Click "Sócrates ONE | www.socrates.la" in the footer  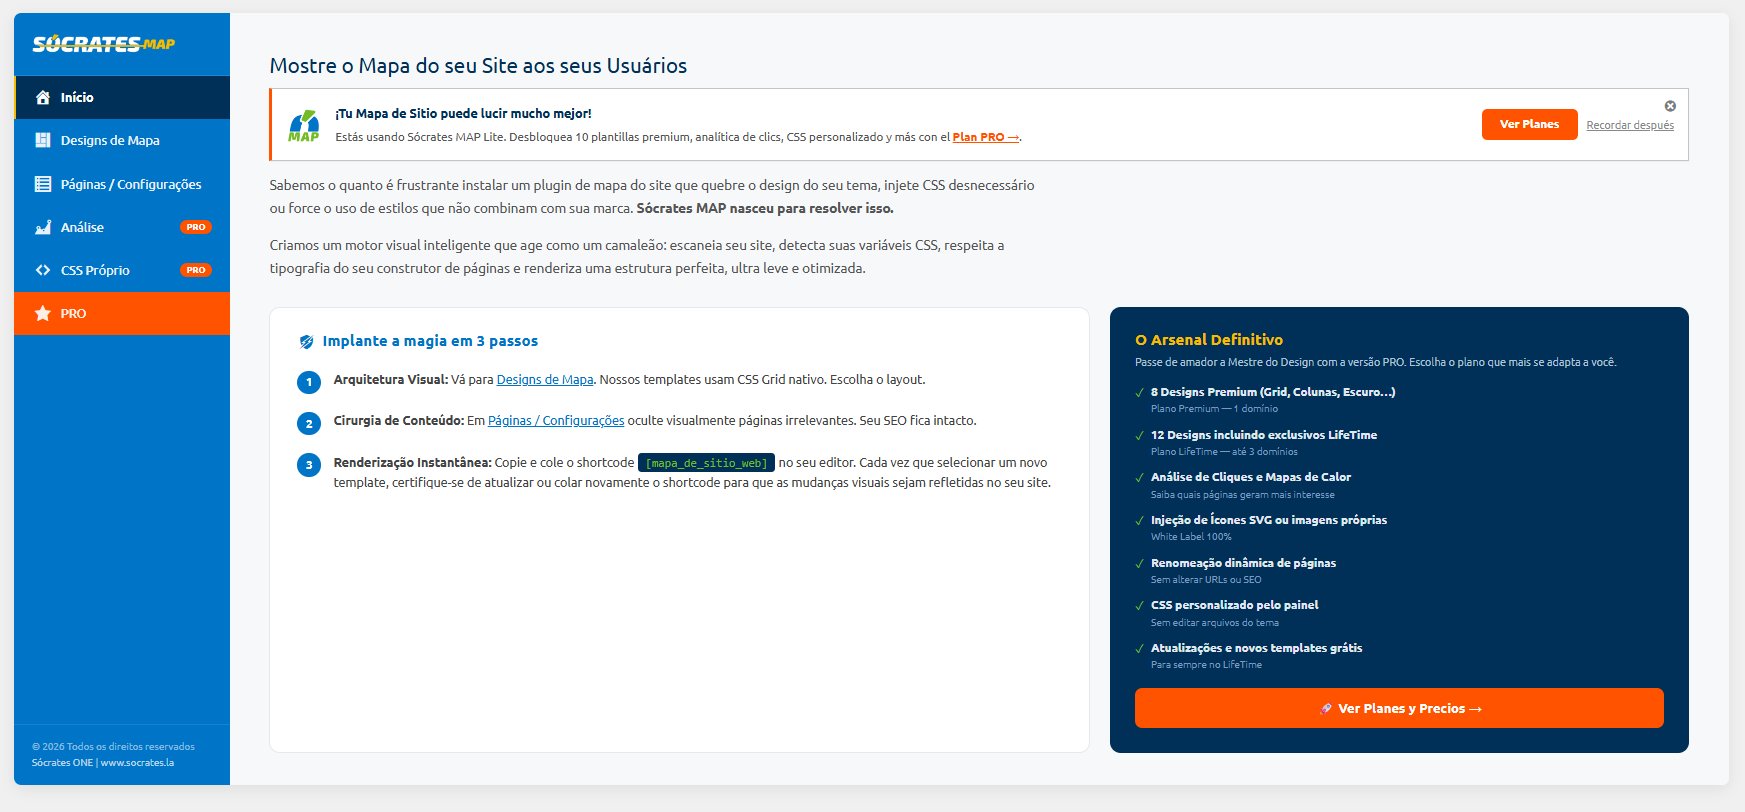(x=103, y=763)
